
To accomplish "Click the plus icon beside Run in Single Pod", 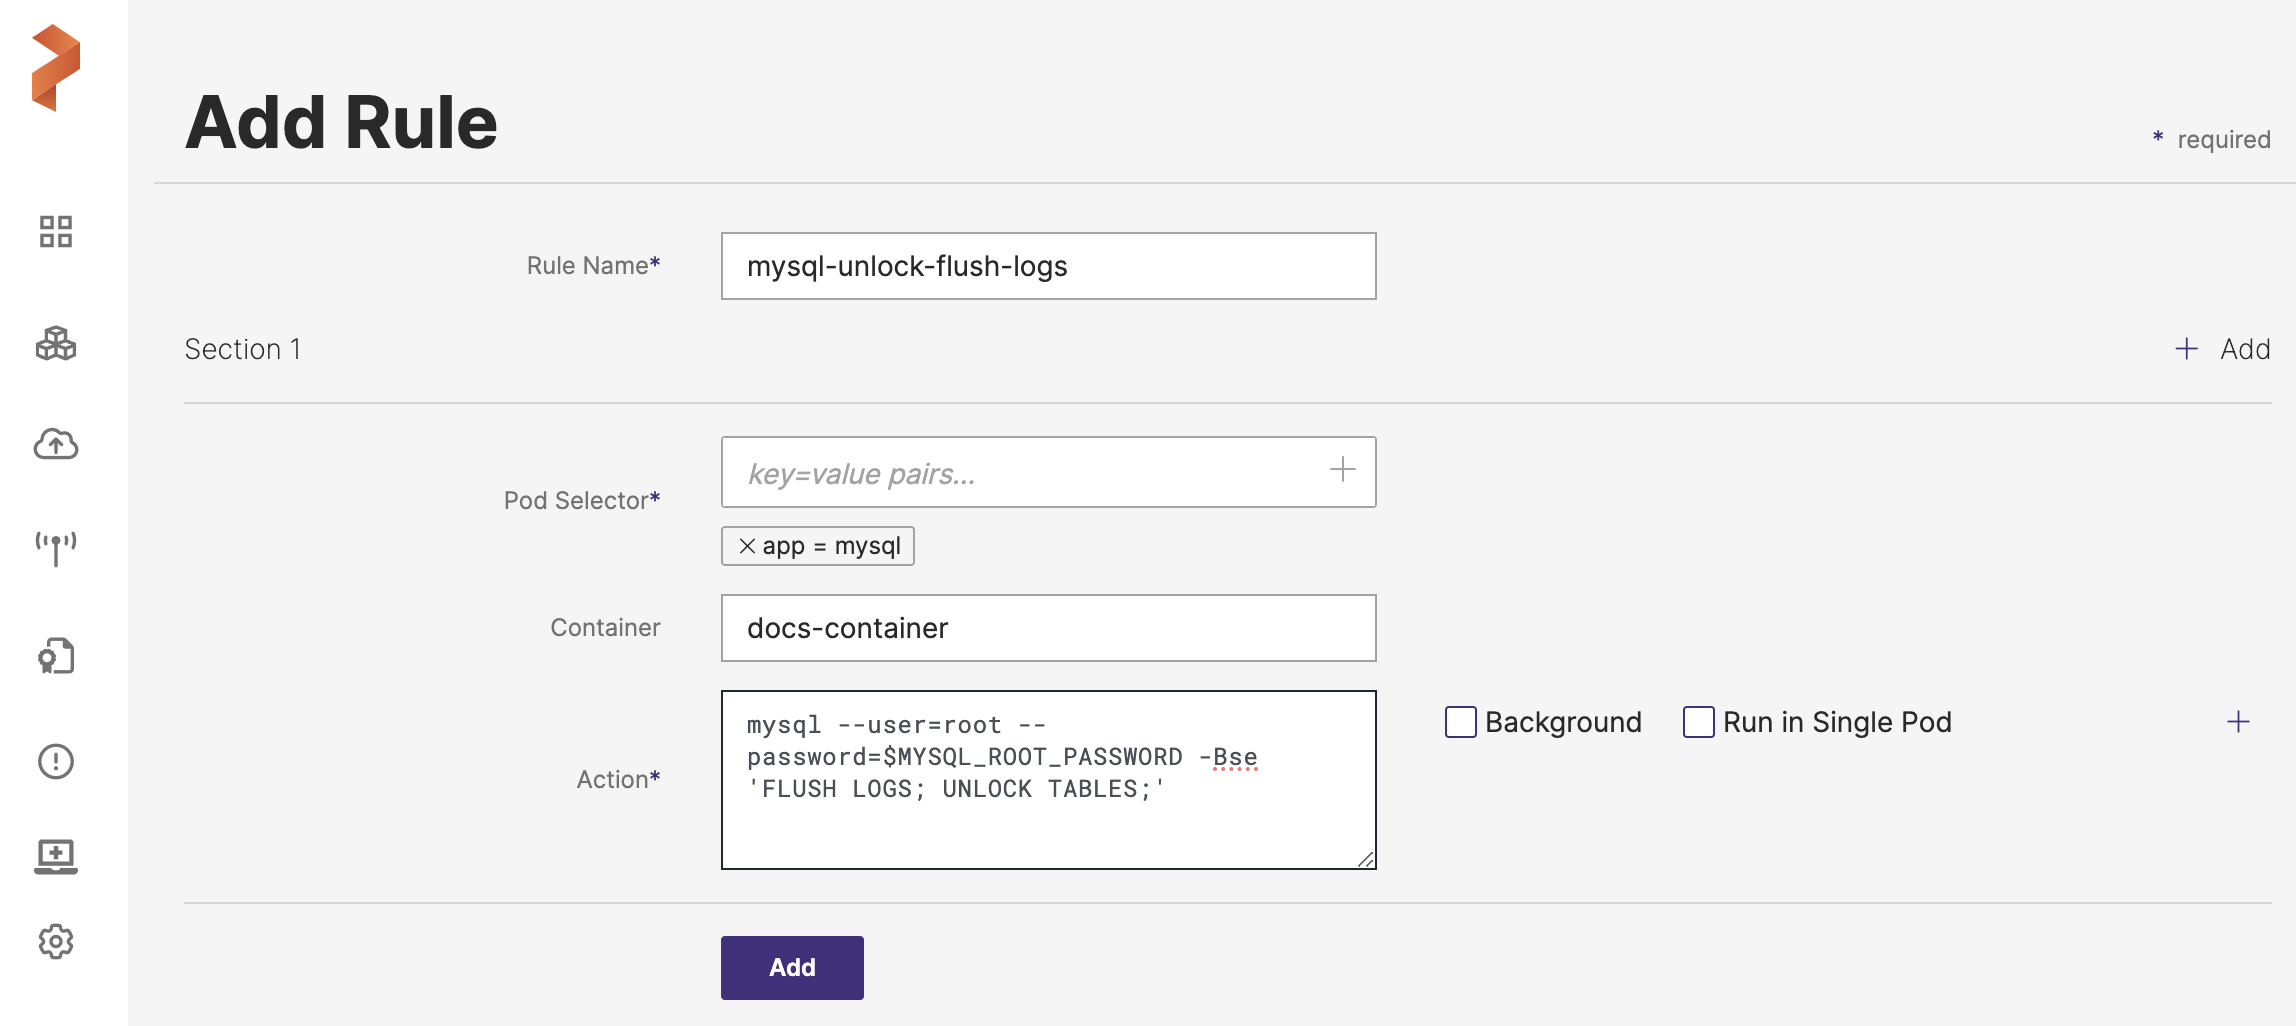I will point(2238,722).
